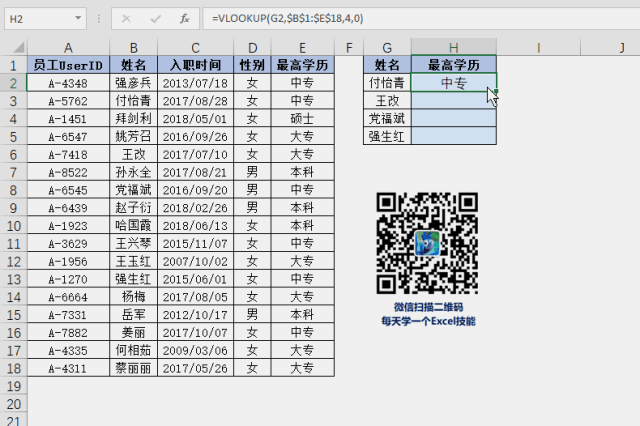Click name cell 岳军
Viewport: 640px width, 426px height.
(x=133, y=315)
